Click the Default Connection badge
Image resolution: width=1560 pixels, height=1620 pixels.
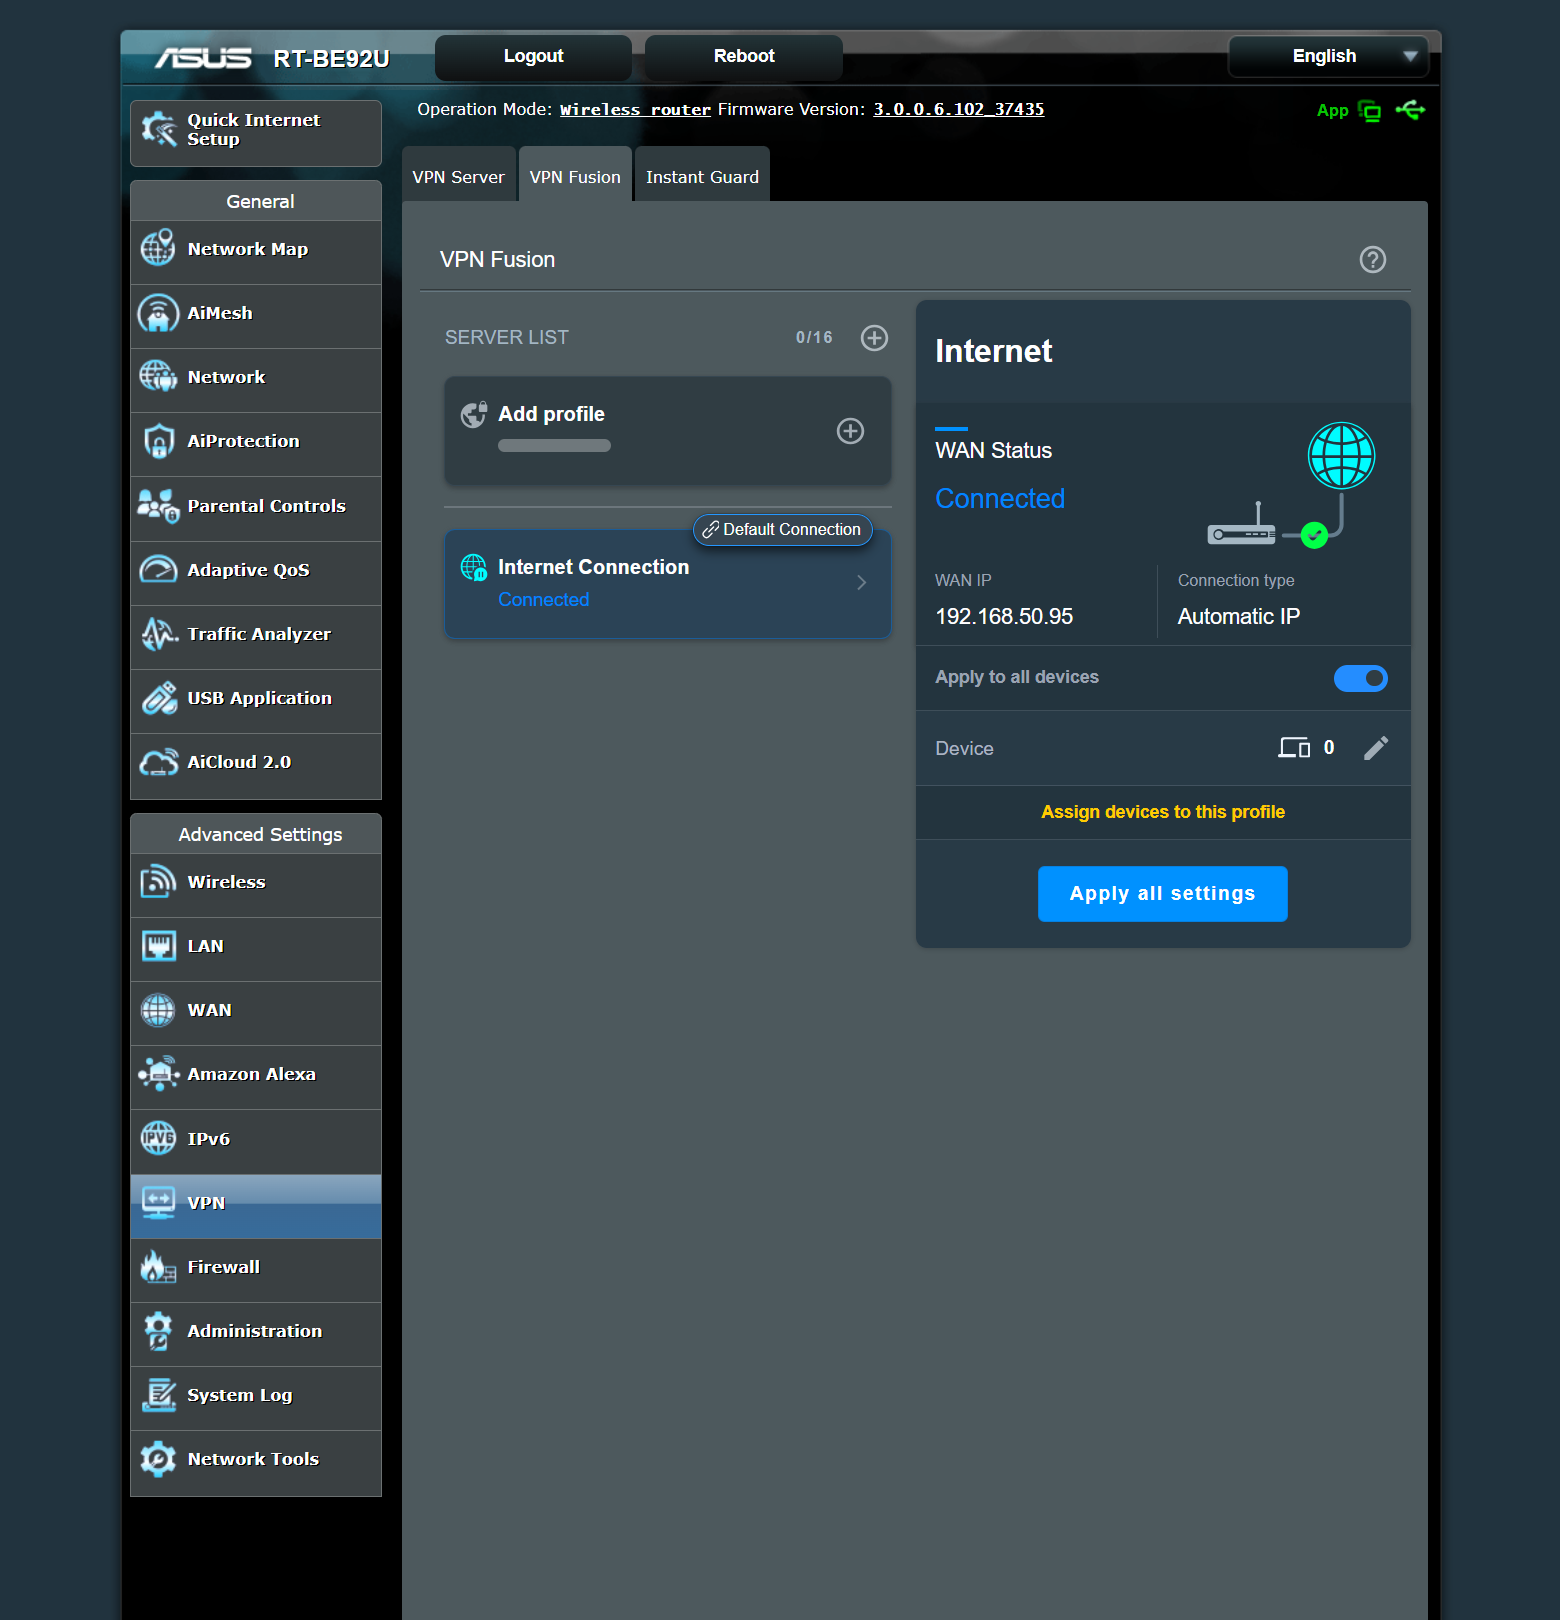point(783,530)
